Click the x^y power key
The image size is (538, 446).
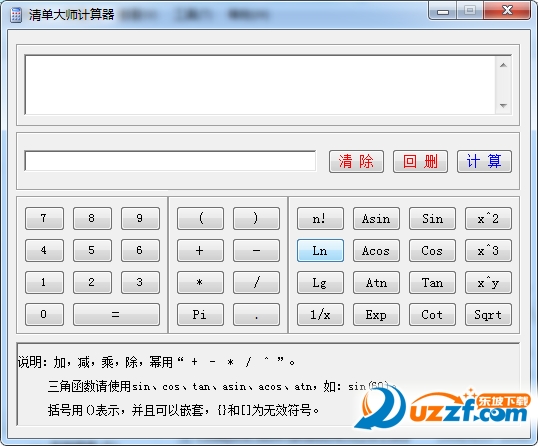488,282
